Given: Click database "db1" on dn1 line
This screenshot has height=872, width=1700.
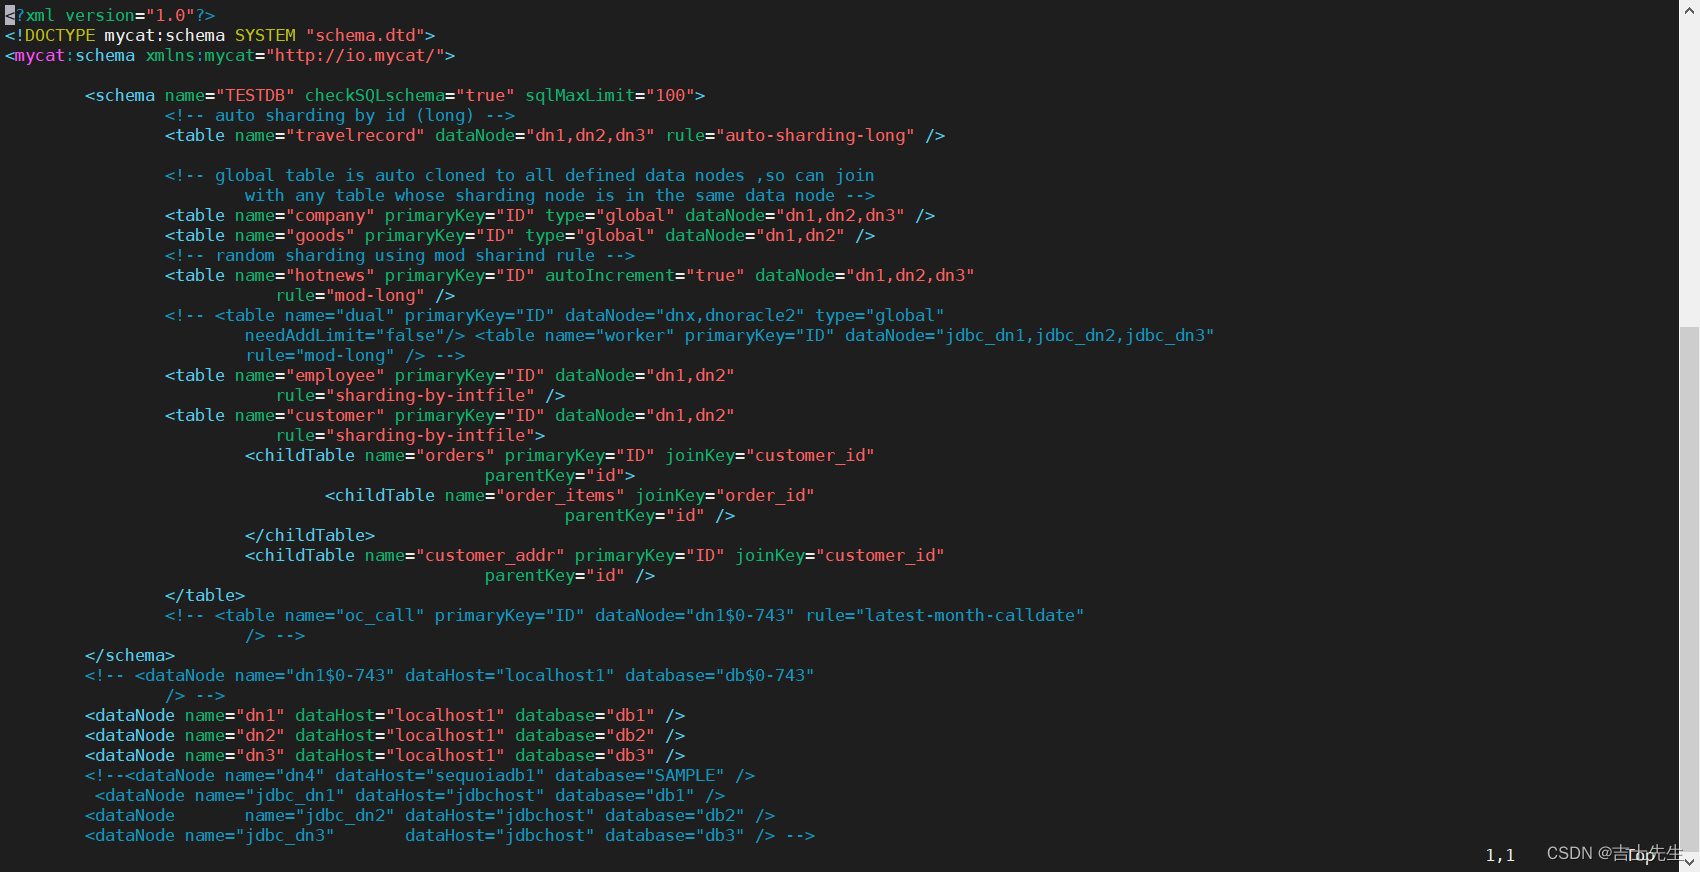Looking at the screenshot, I should (x=630, y=715).
